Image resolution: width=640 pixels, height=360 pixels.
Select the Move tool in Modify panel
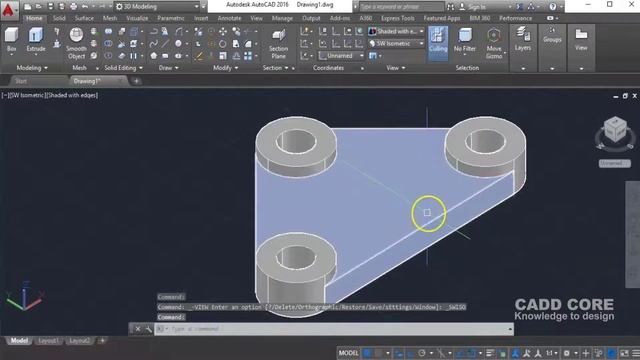[x=223, y=31]
